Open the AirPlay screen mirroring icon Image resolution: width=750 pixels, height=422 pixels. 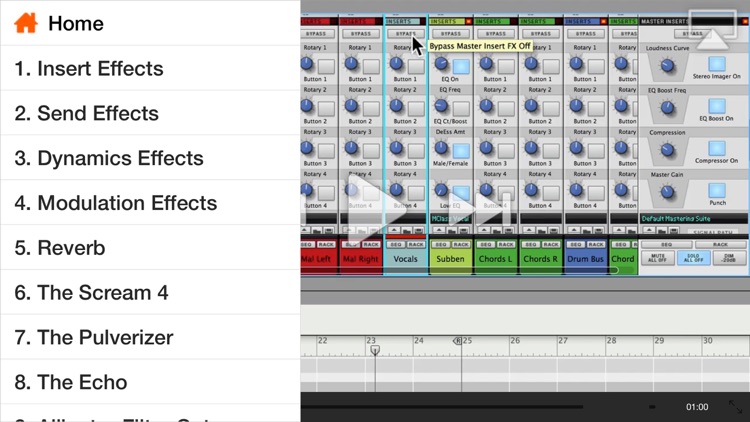(x=713, y=30)
